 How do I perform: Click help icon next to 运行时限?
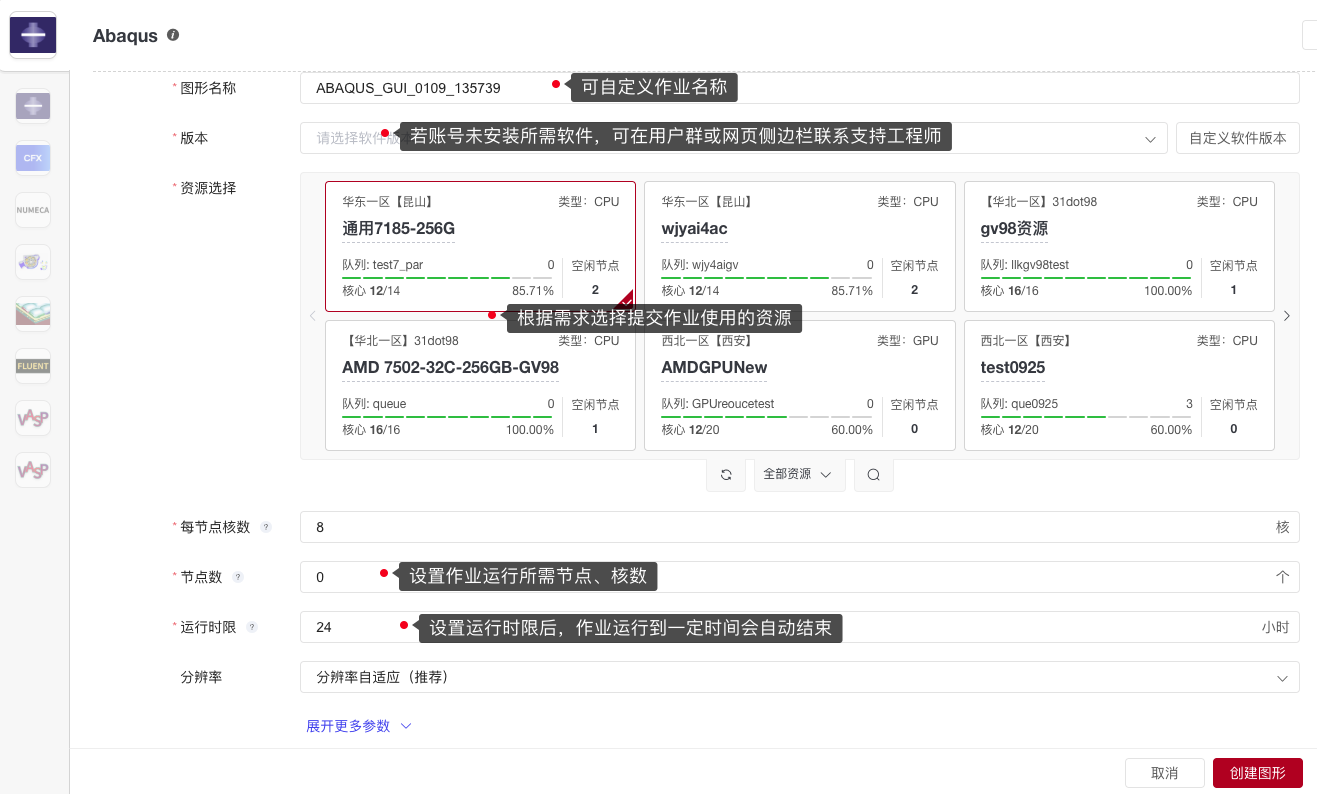pyautogui.click(x=252, y=627)
